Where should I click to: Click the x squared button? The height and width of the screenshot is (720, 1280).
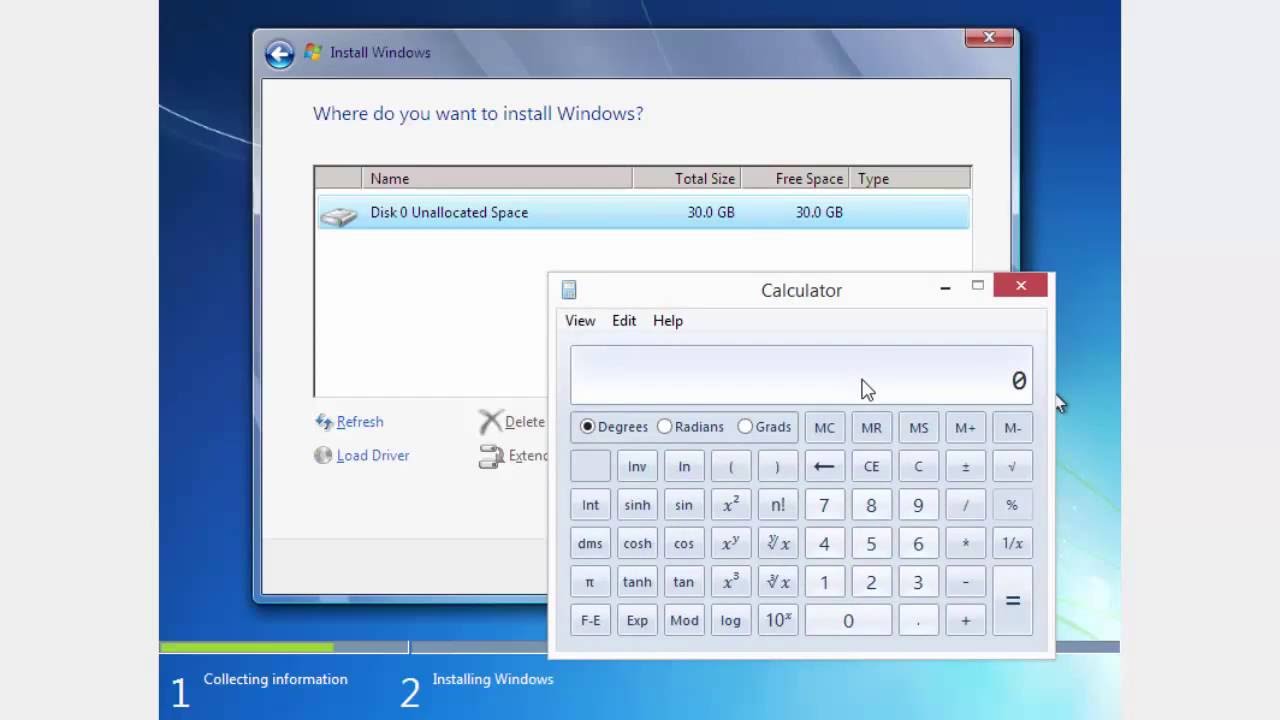731,505
